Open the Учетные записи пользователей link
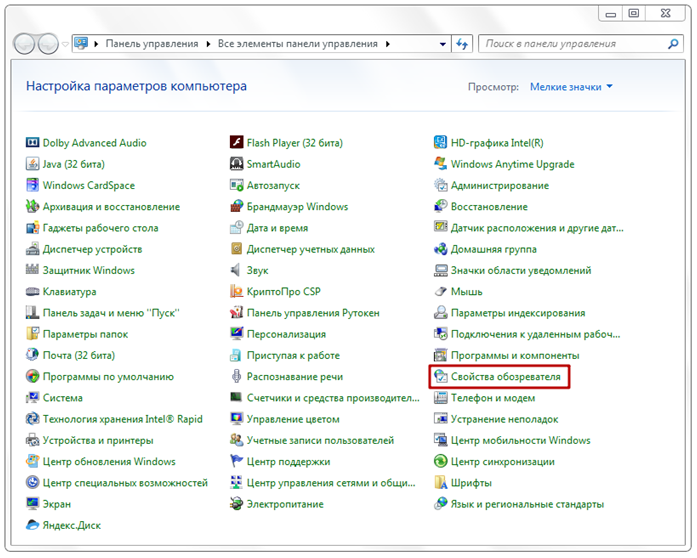The image size is (697, 558). click(320, 440)
